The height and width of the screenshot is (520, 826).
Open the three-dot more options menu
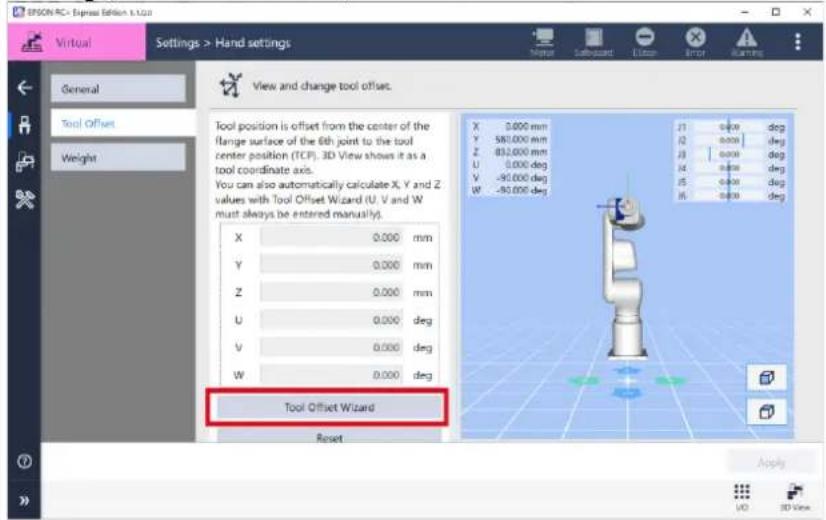point(798,42)
